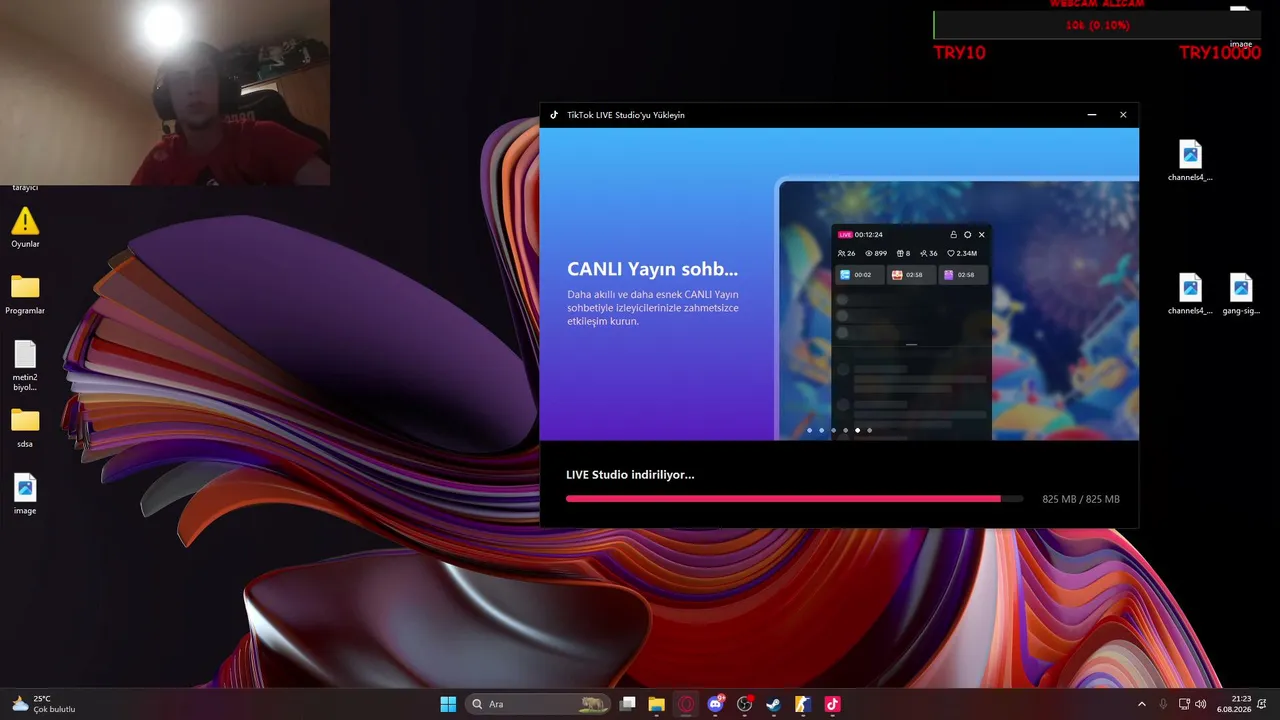This screenshot has height=720, width=1280.
Task: Open OBS Studio from the taskbar
Action: coord(745,704)
